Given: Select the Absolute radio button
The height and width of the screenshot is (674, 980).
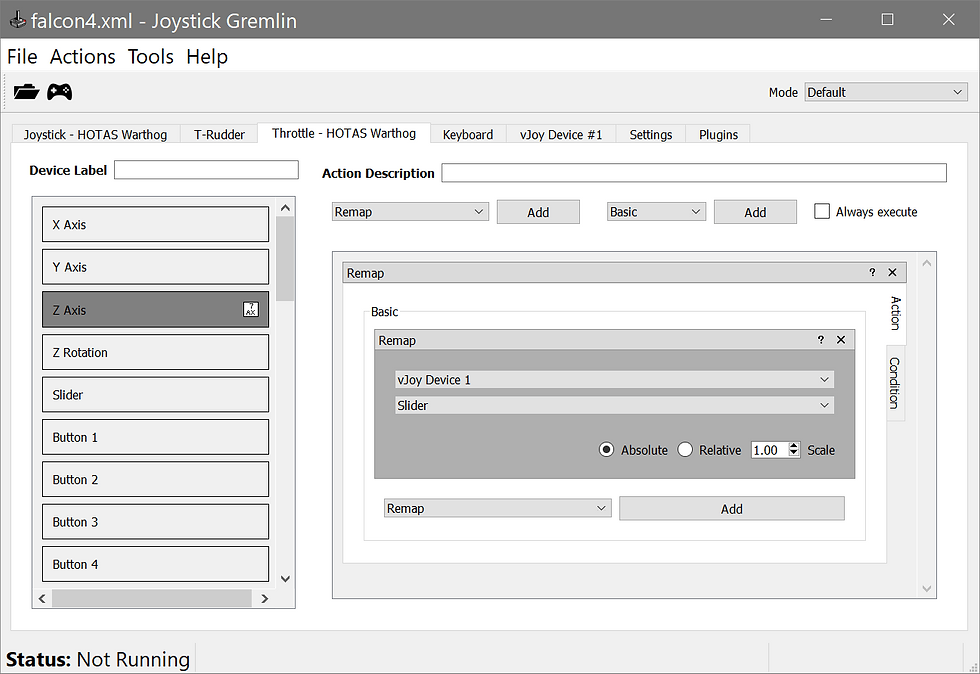Looking at the screenshot, I should [x=606, y=450].
